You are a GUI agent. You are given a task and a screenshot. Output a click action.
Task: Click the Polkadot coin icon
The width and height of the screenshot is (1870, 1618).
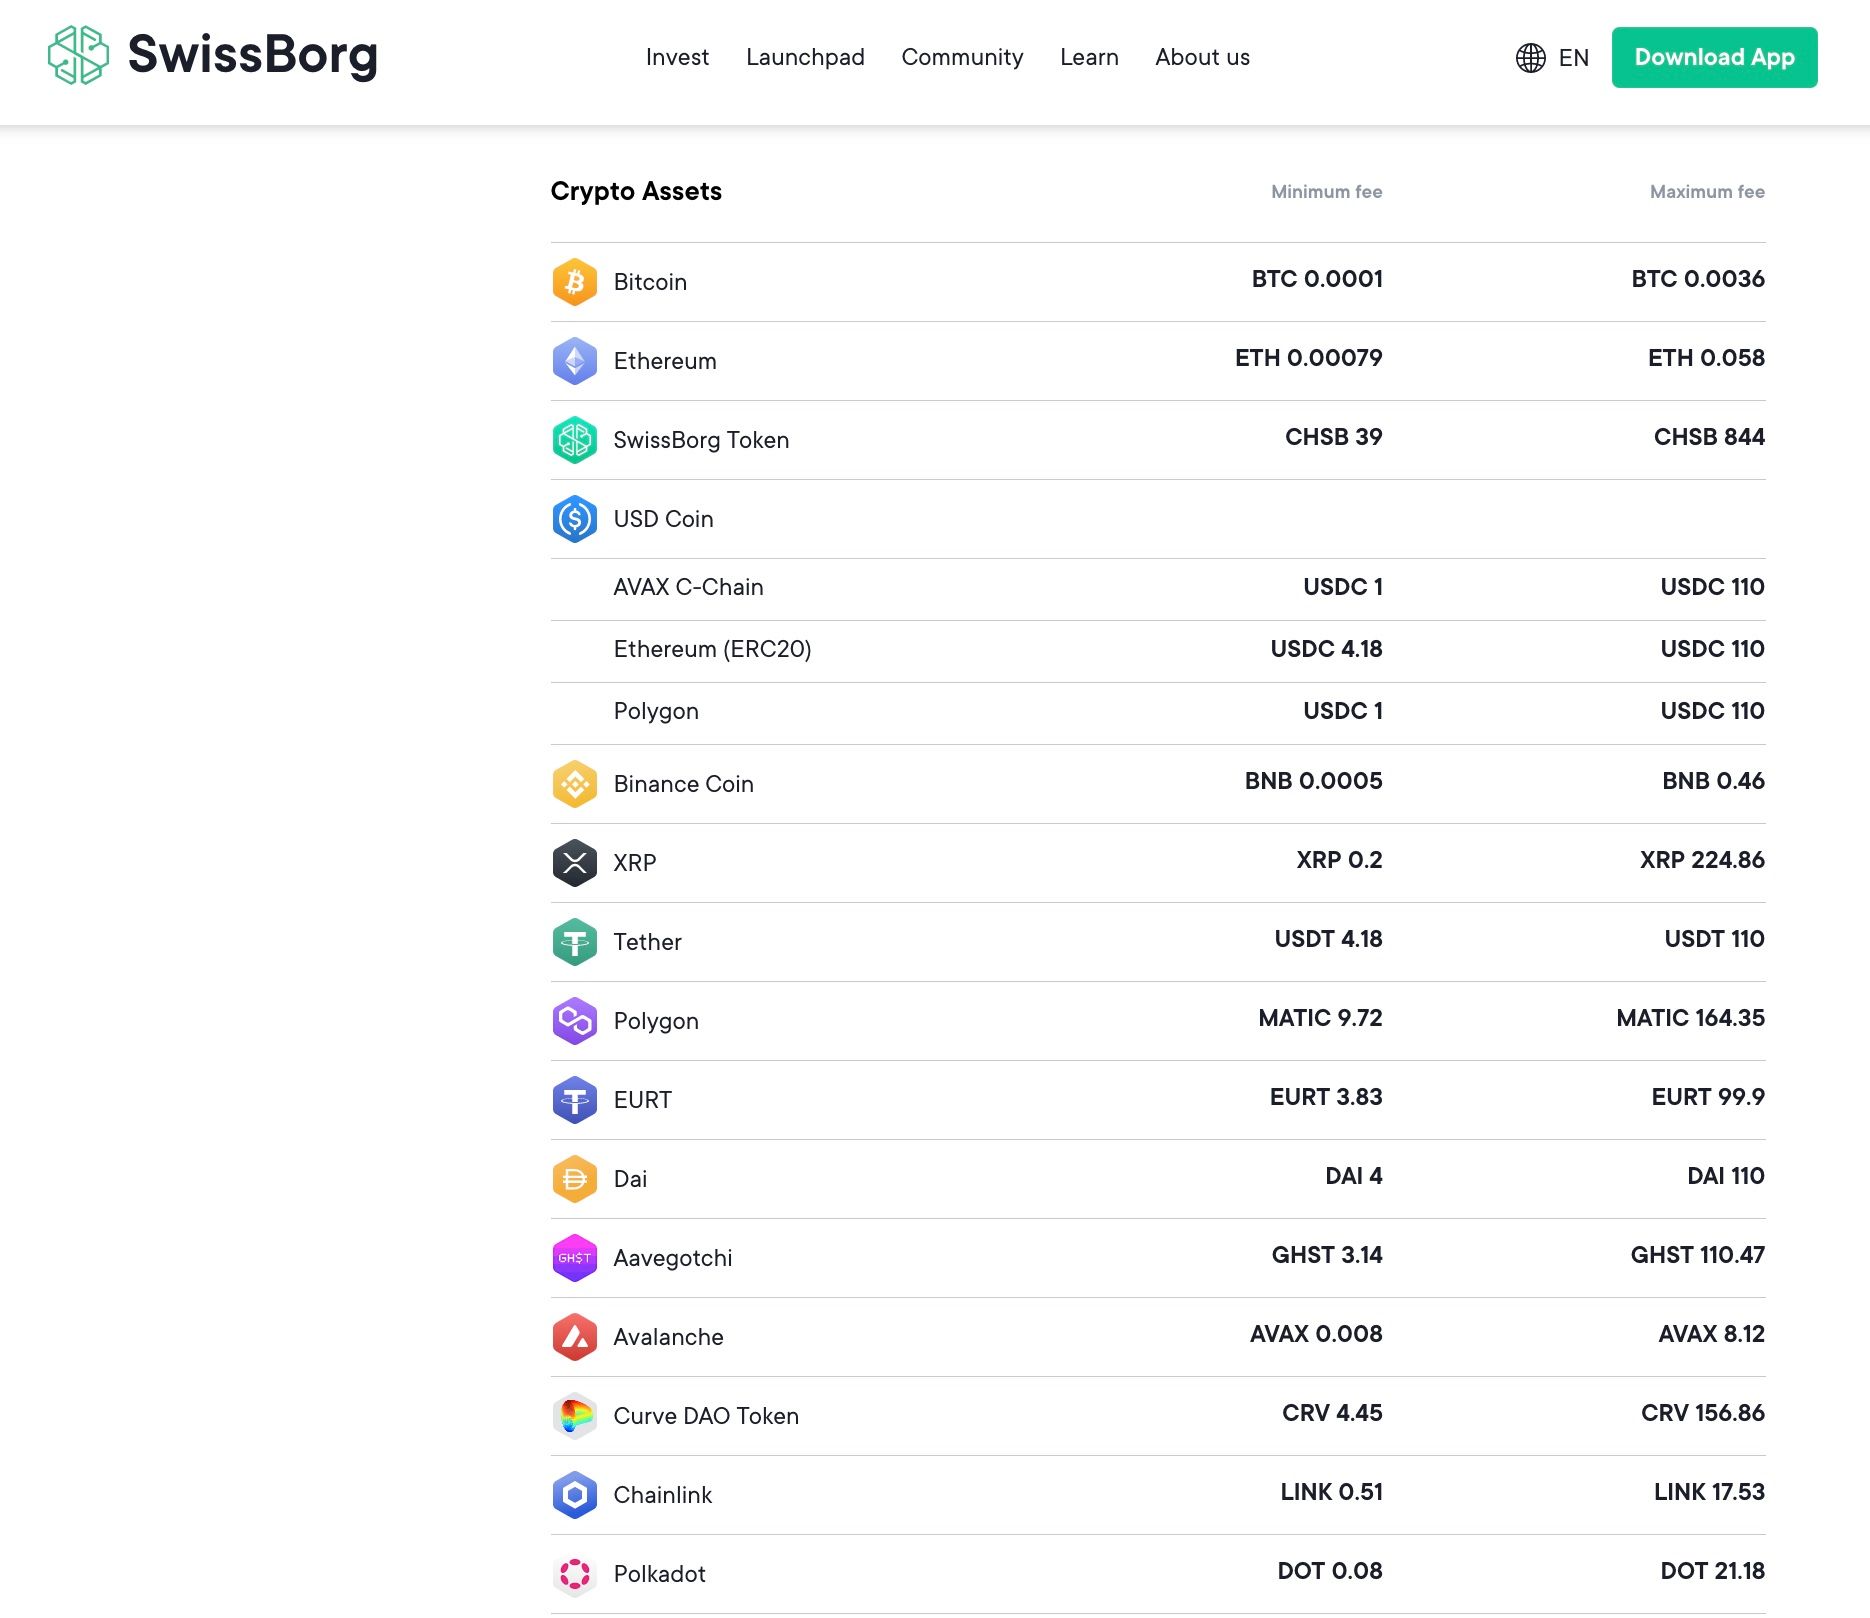[x=575, y=1574]
